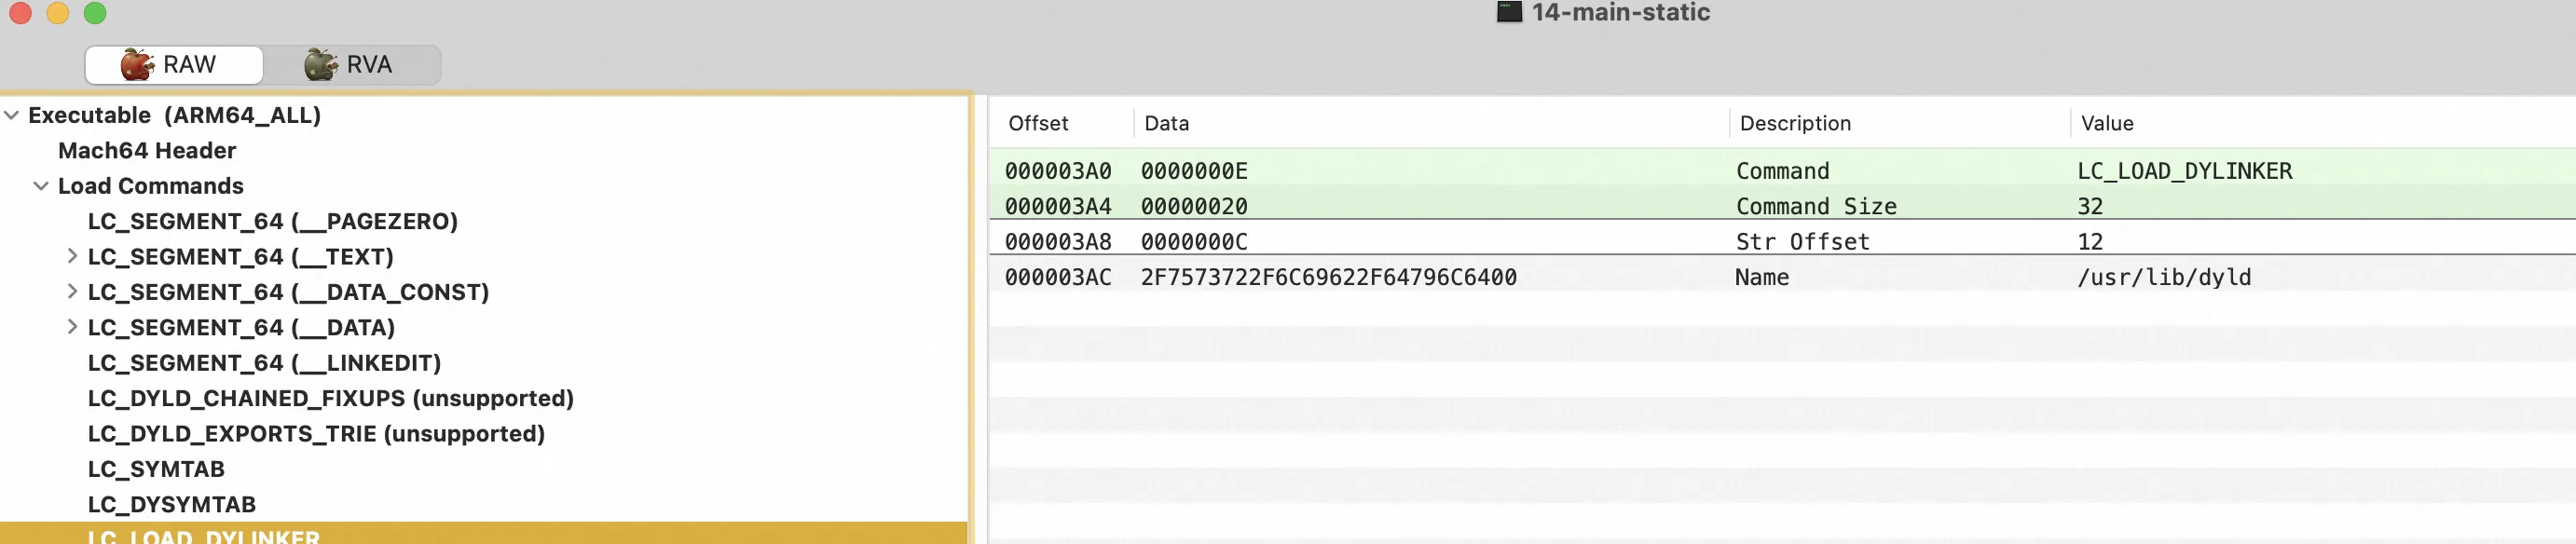Click the 14-main-static title bar file icon
This screenshot has height=544, width=2576.
coord(1509,12)
